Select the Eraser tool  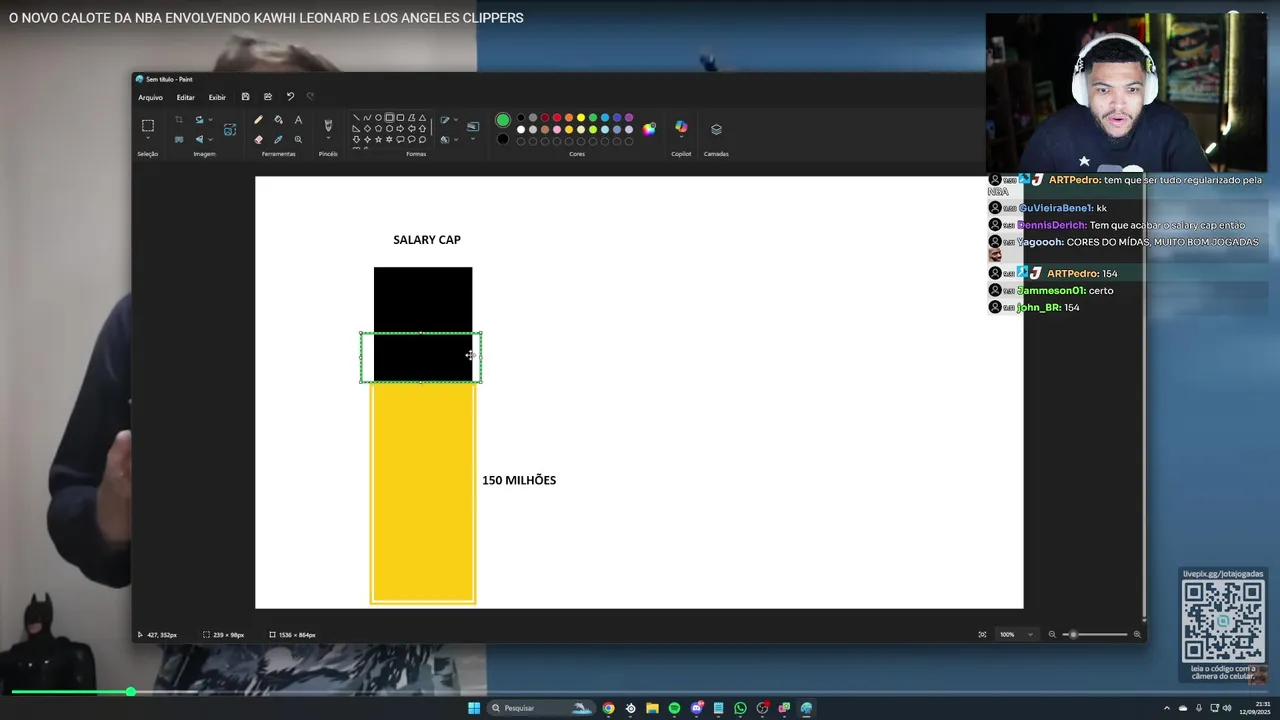click(258, 140)
